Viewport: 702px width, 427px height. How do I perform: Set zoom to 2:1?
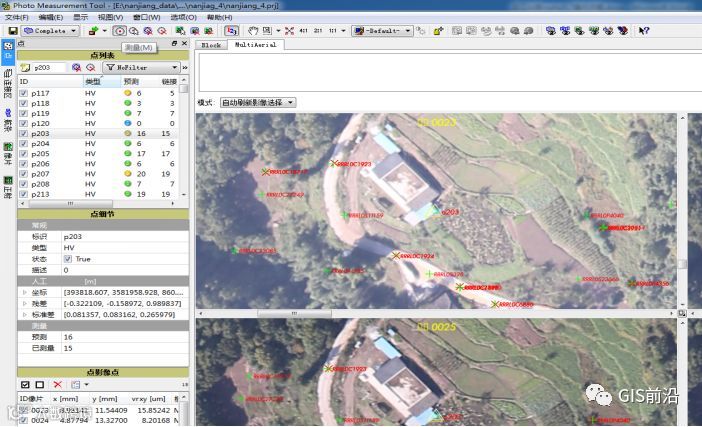(318, 31)
